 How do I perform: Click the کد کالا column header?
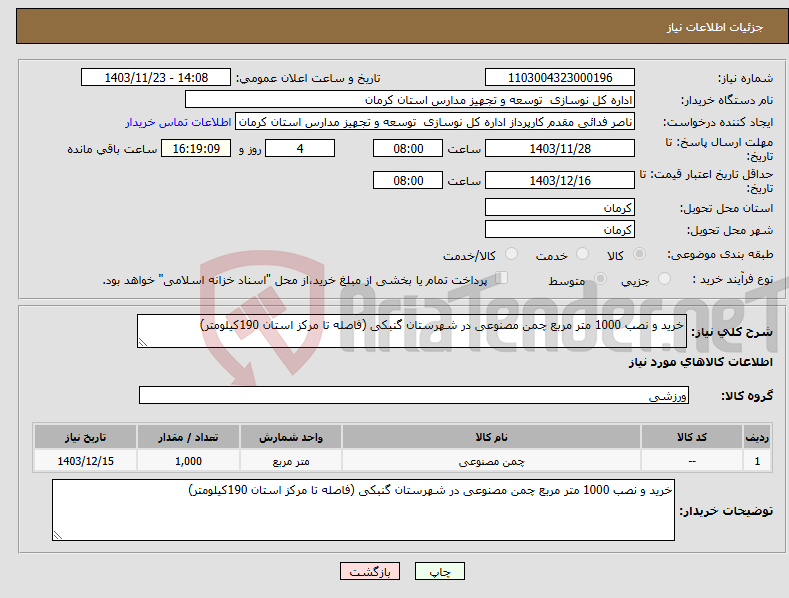tap(692, 437)
